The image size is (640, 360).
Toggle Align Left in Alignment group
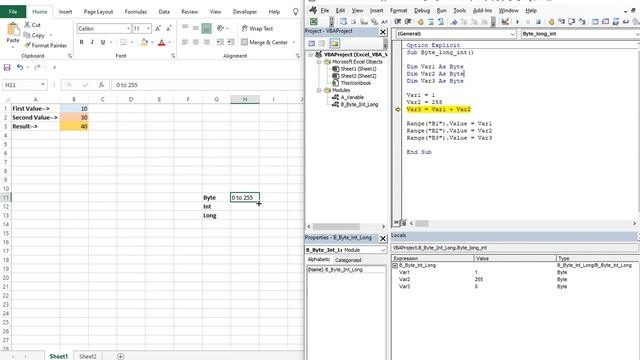click(x=185, y=42)
